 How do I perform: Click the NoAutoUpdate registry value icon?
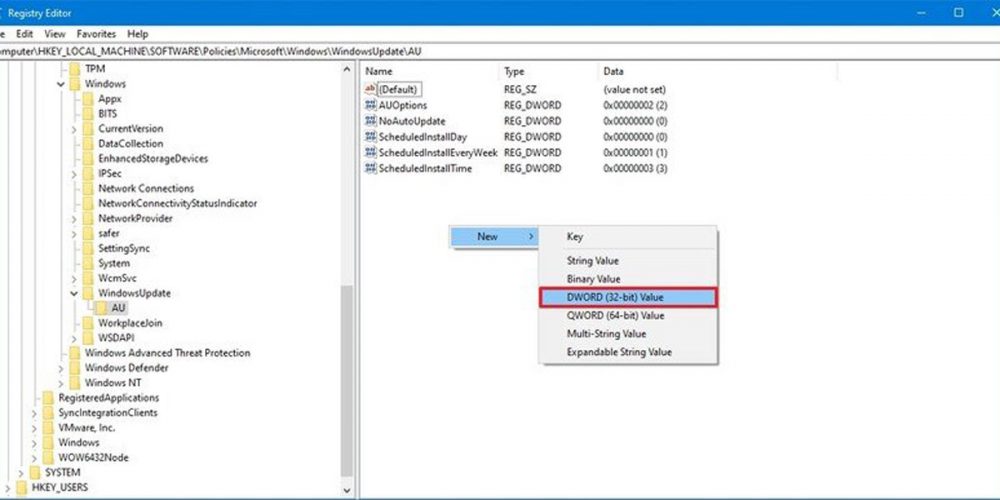(x=370, y=121)
